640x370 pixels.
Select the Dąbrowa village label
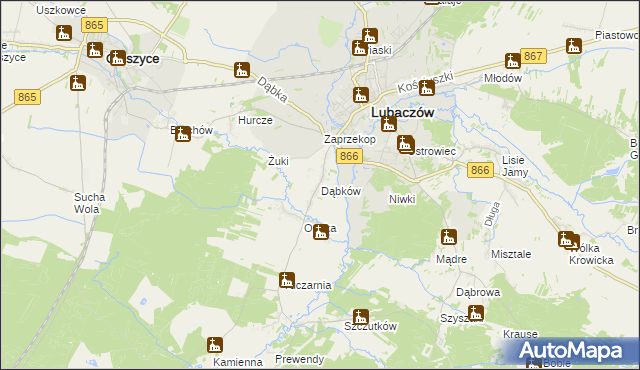tap(478, 292)
